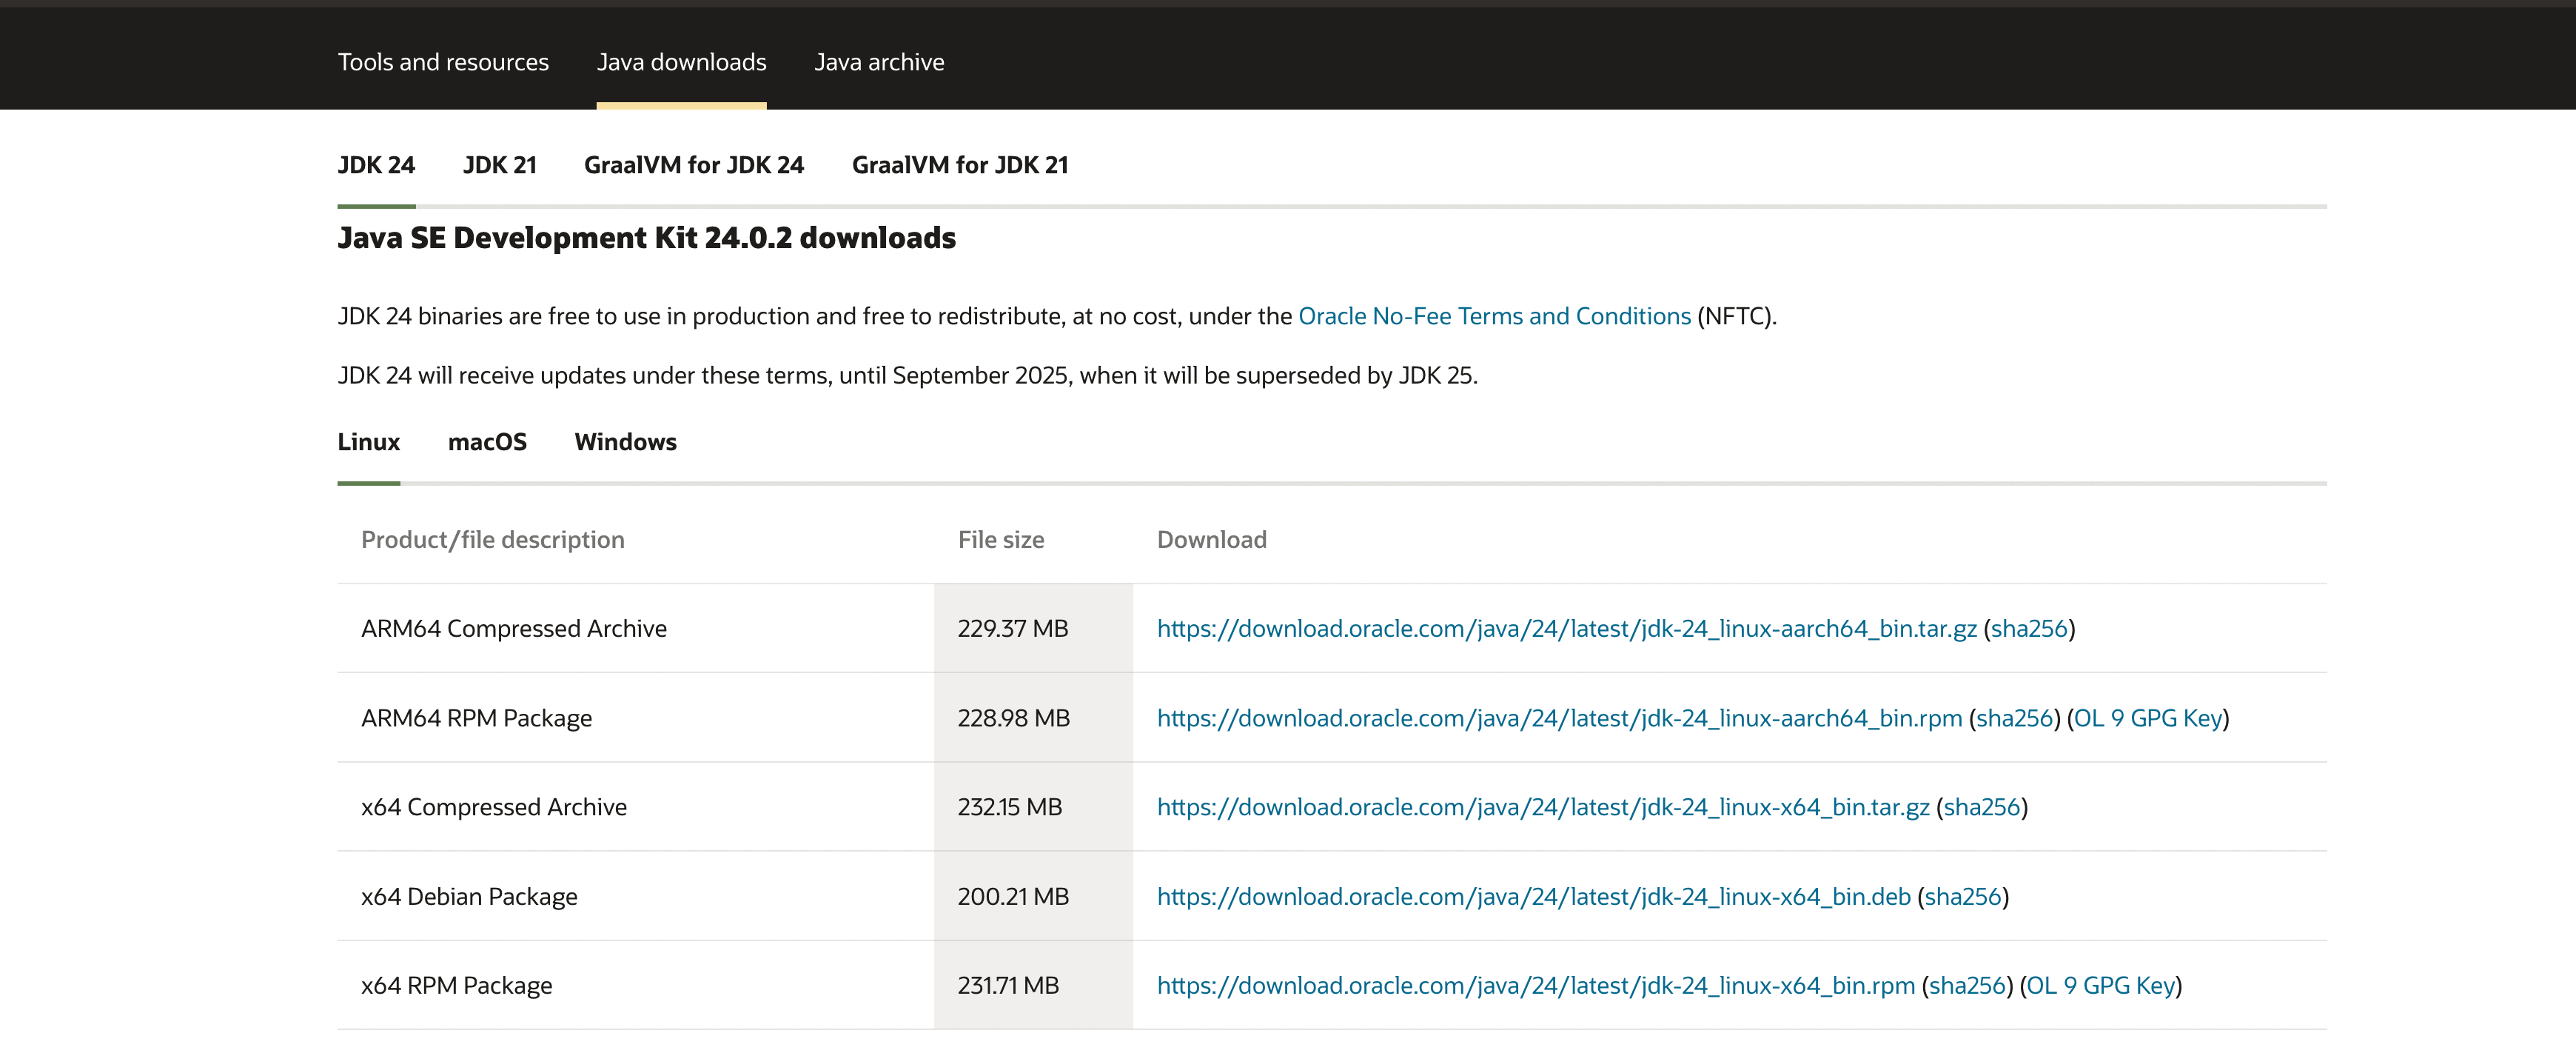Switch to the macOS platform tab
The height and width of the screenshot is (1053, 2576).
coord(487,442)
